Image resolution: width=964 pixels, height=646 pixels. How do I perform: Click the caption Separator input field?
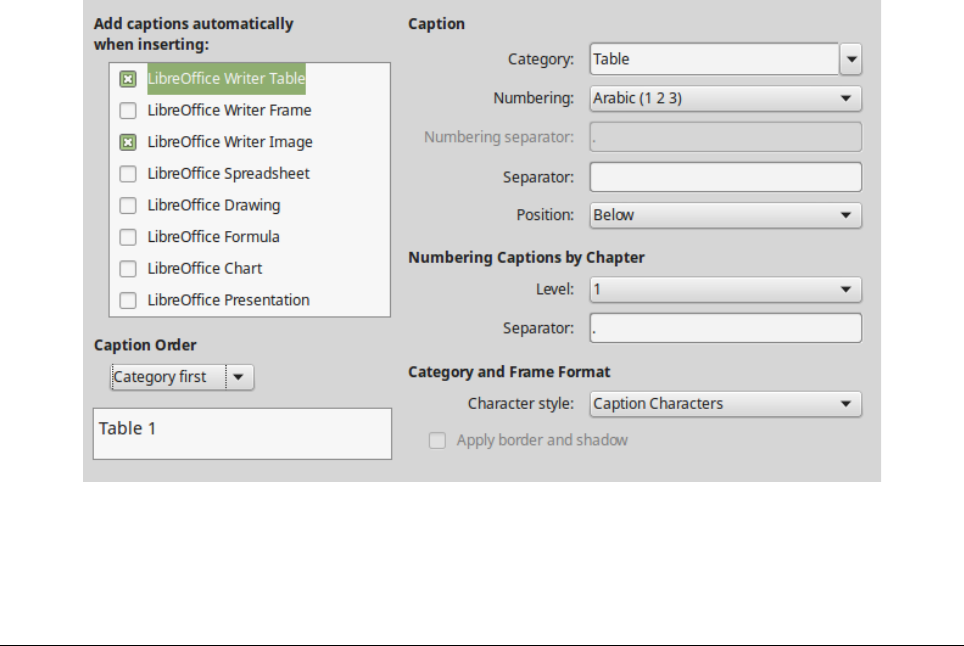tap(725, 177)
